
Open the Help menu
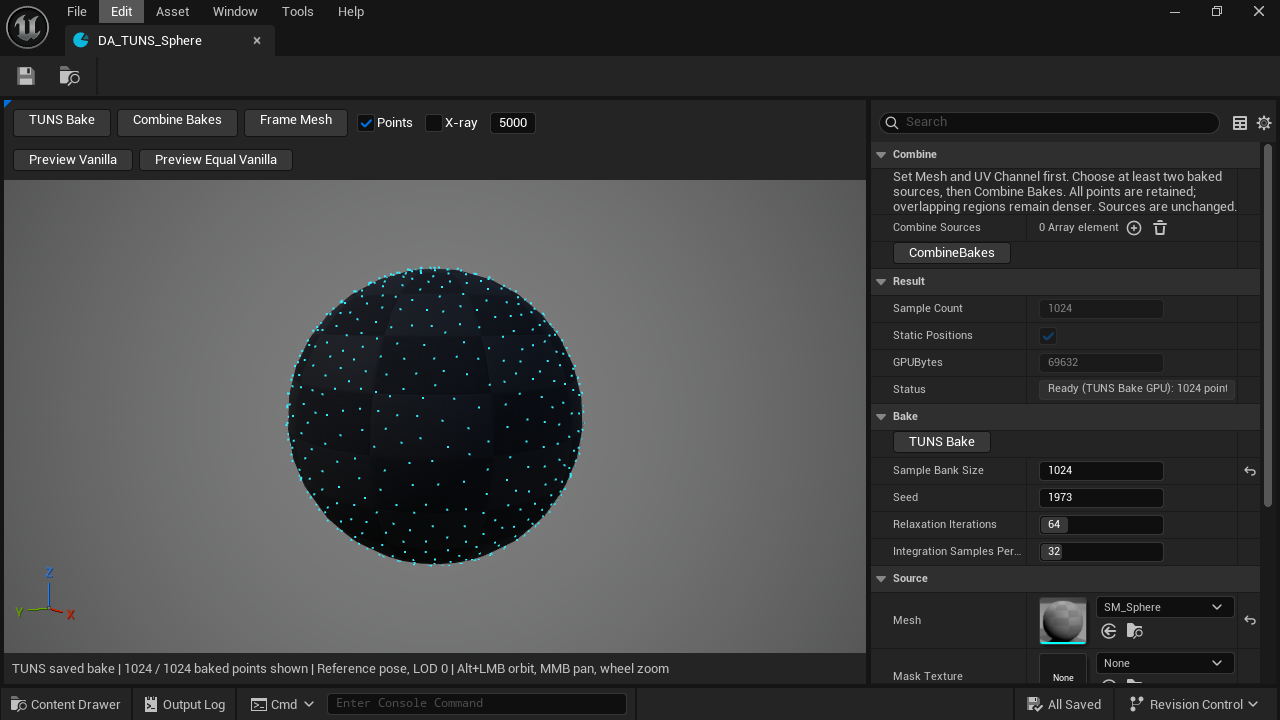[351, 12]
